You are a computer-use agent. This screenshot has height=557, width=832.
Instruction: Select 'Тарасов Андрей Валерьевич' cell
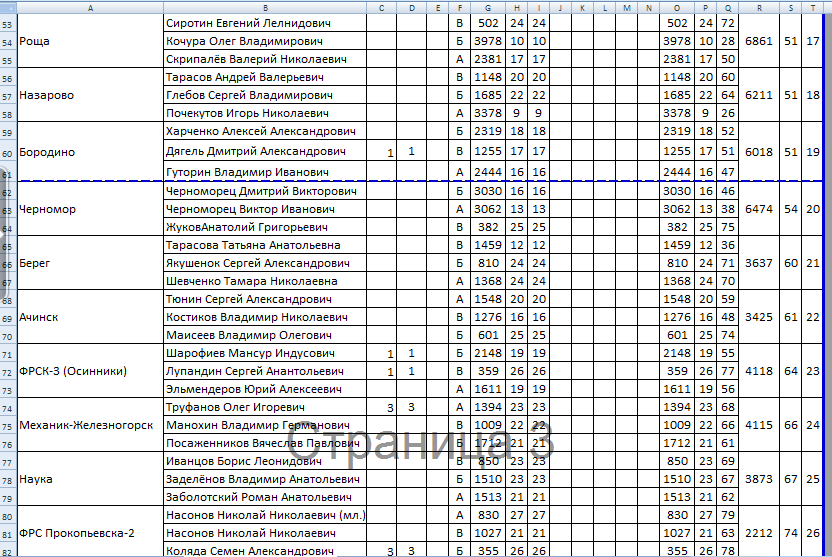tap(265, 77)
